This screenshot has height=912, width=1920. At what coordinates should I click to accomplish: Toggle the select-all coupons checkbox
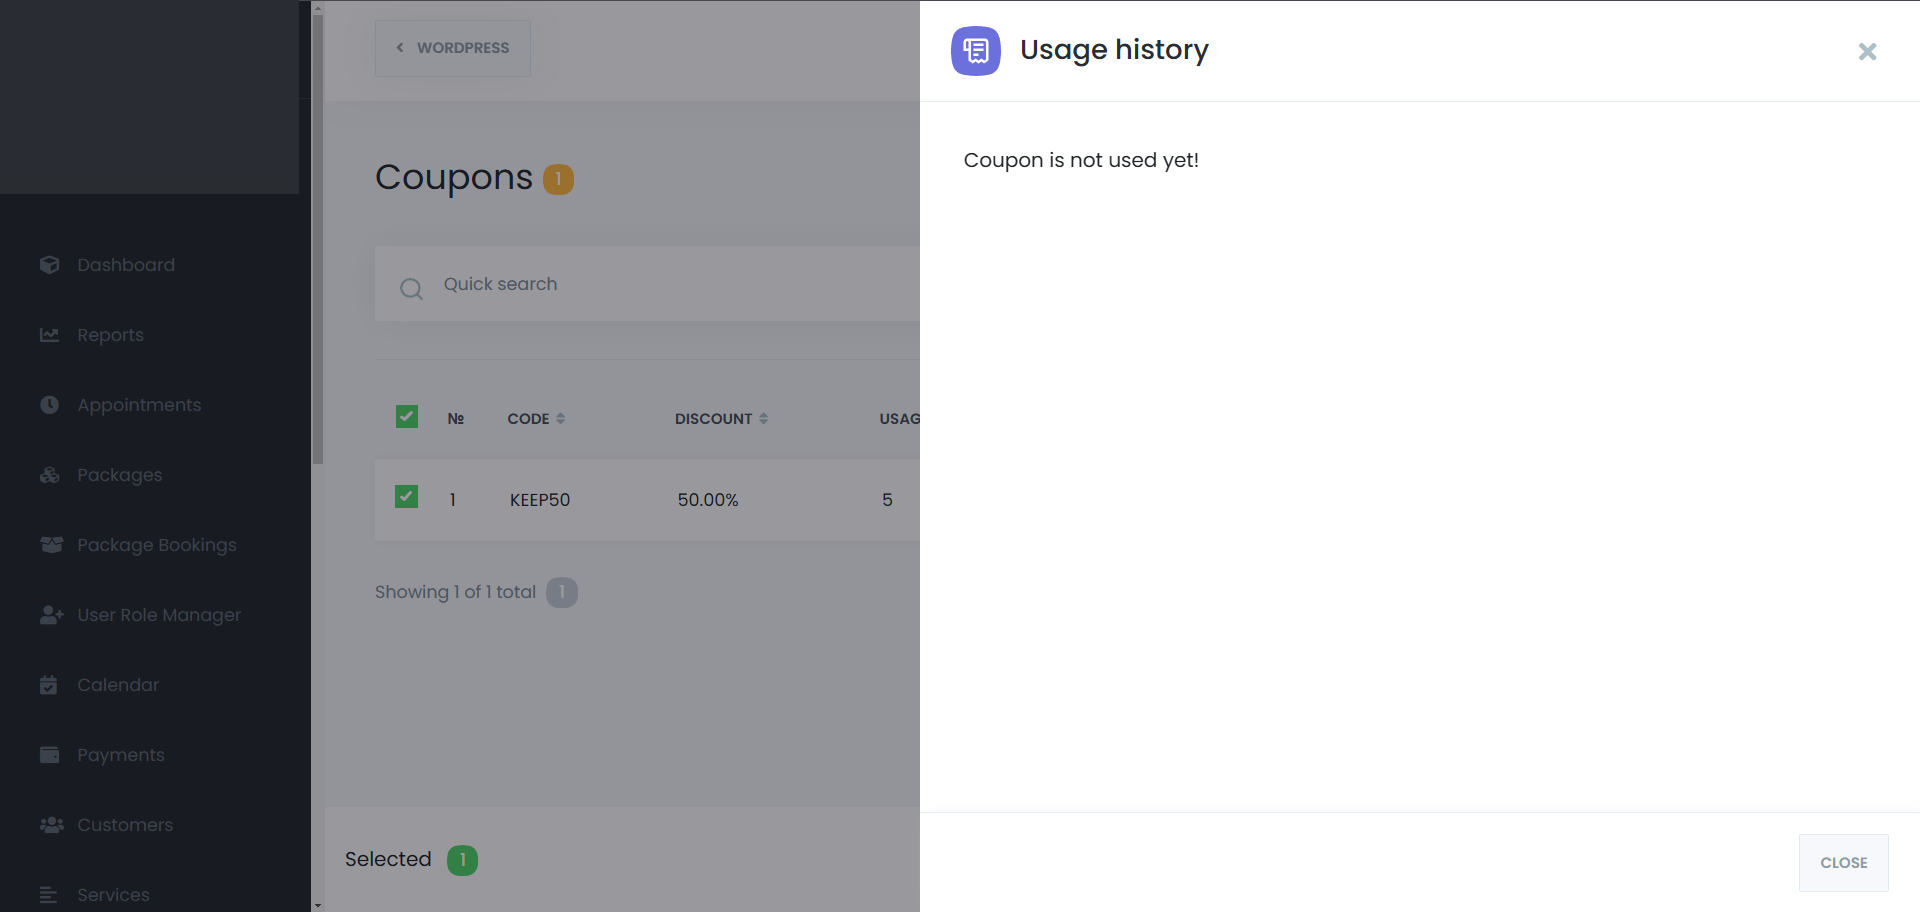407,417
